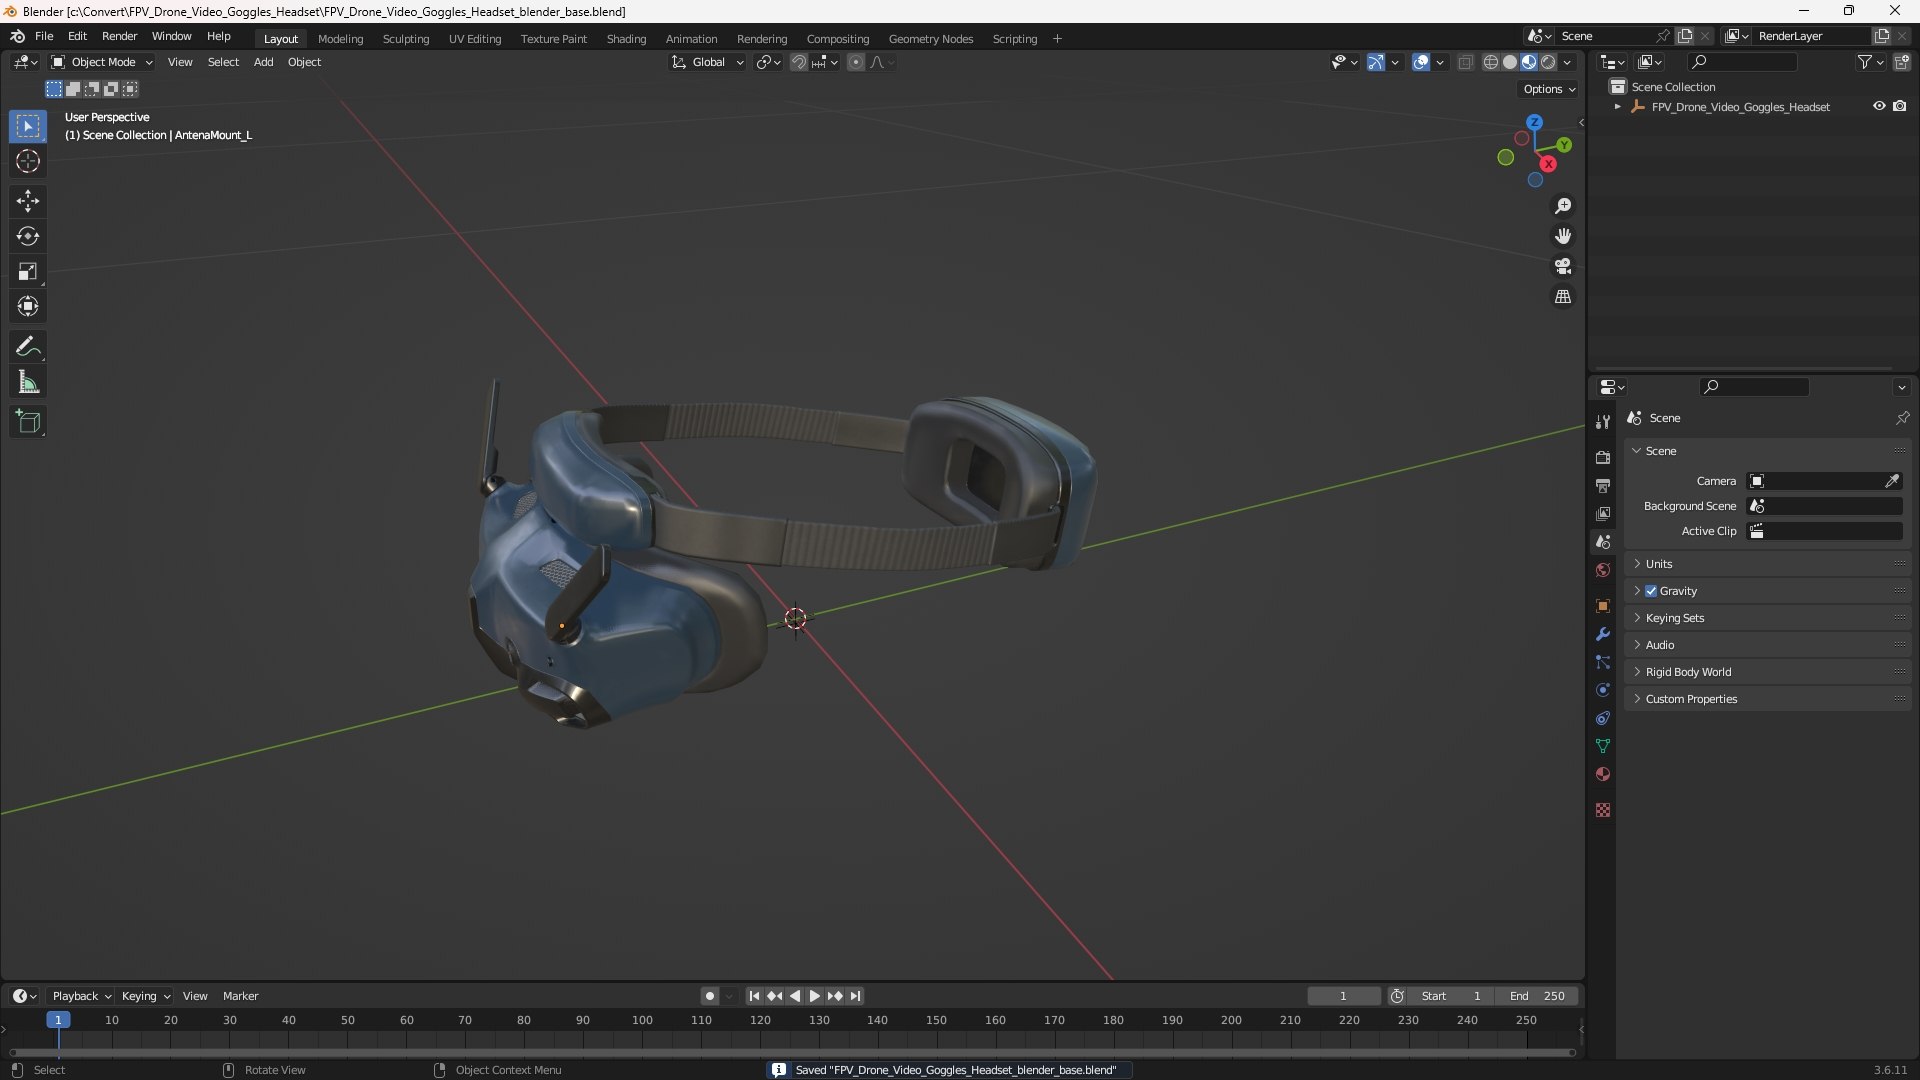Open the Texture properties tab
Image resolution: width=1920 pixels, height=1080 pixels.
(1603, 810)
